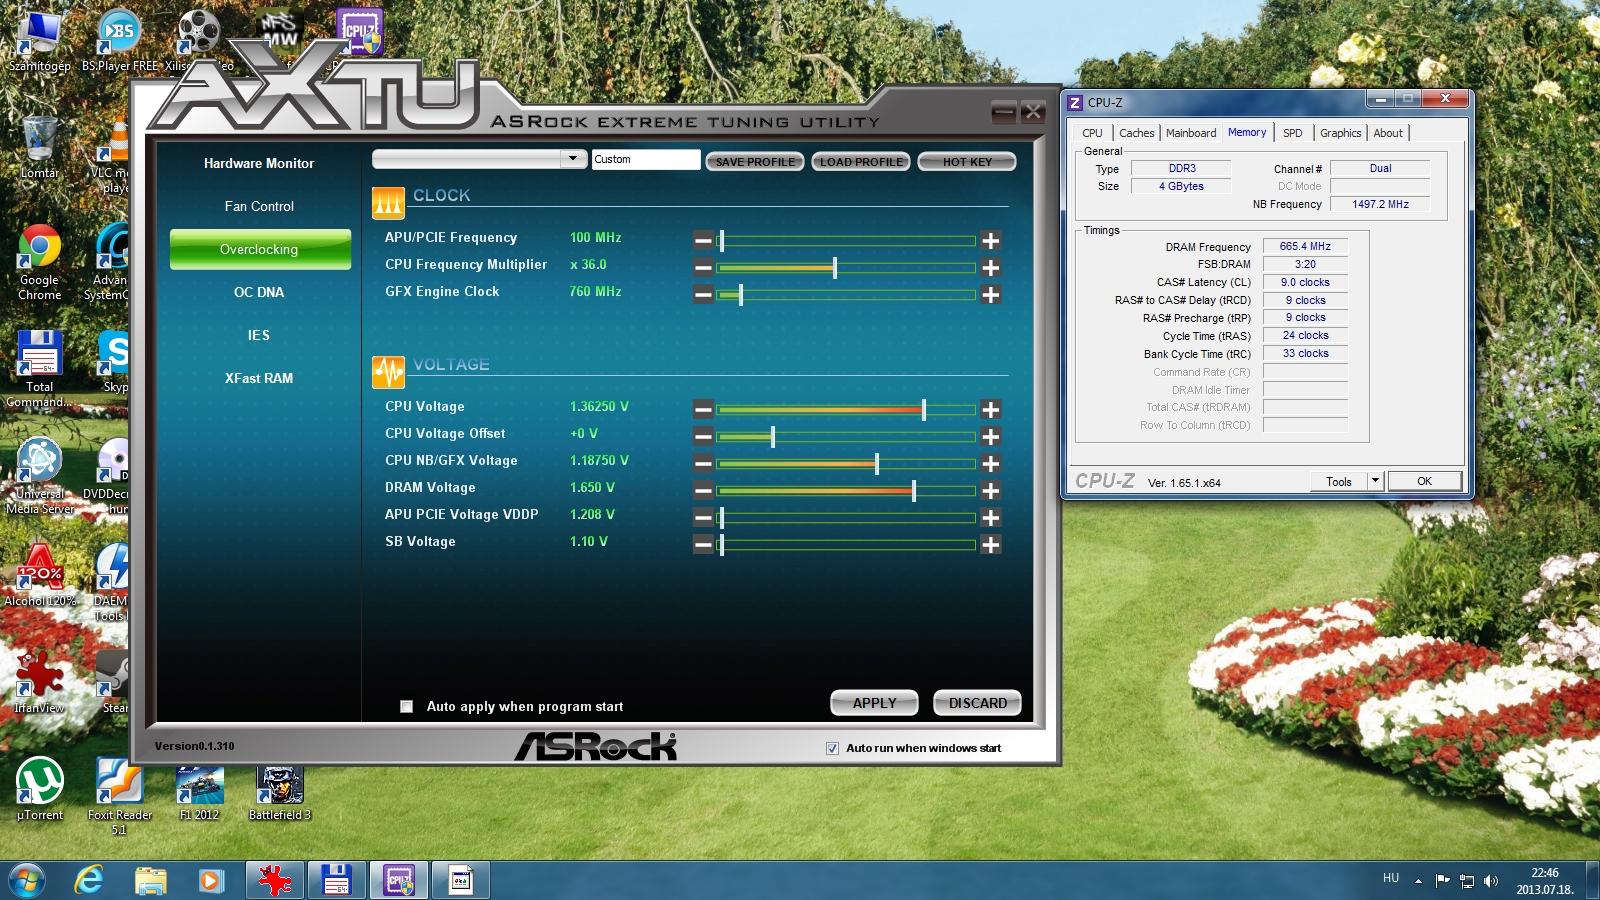Click the volume icon in system tray
The width and height of the screenshot is (1600, 900).
(1491, 881)
